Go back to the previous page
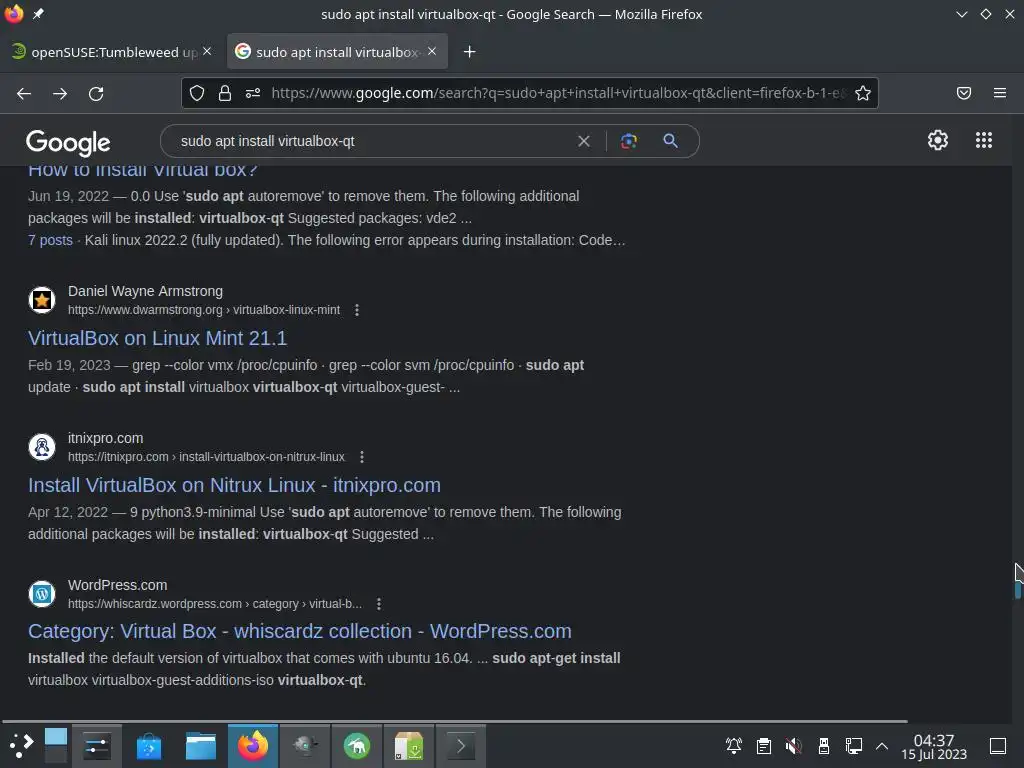 coord(24,93)
